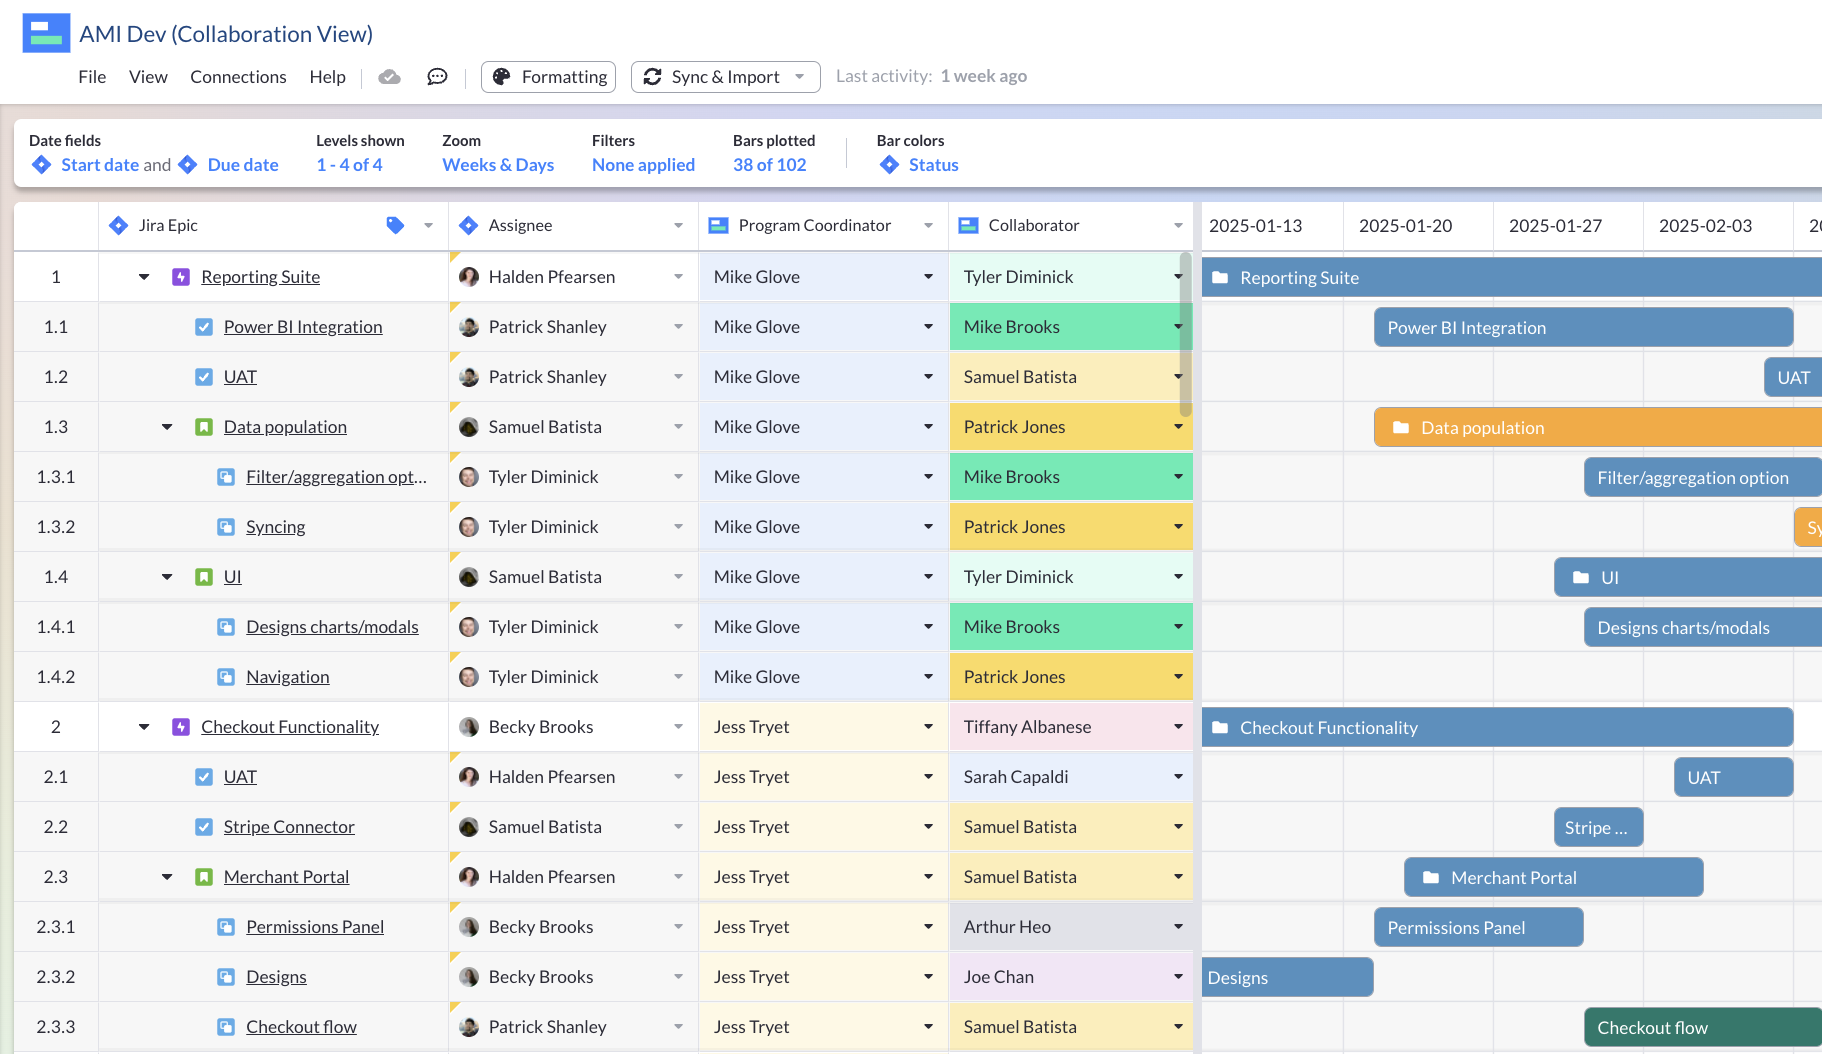1822x1054 pixels.
Task: Click the Syncing subtask icon
Action: pos(226,527)
